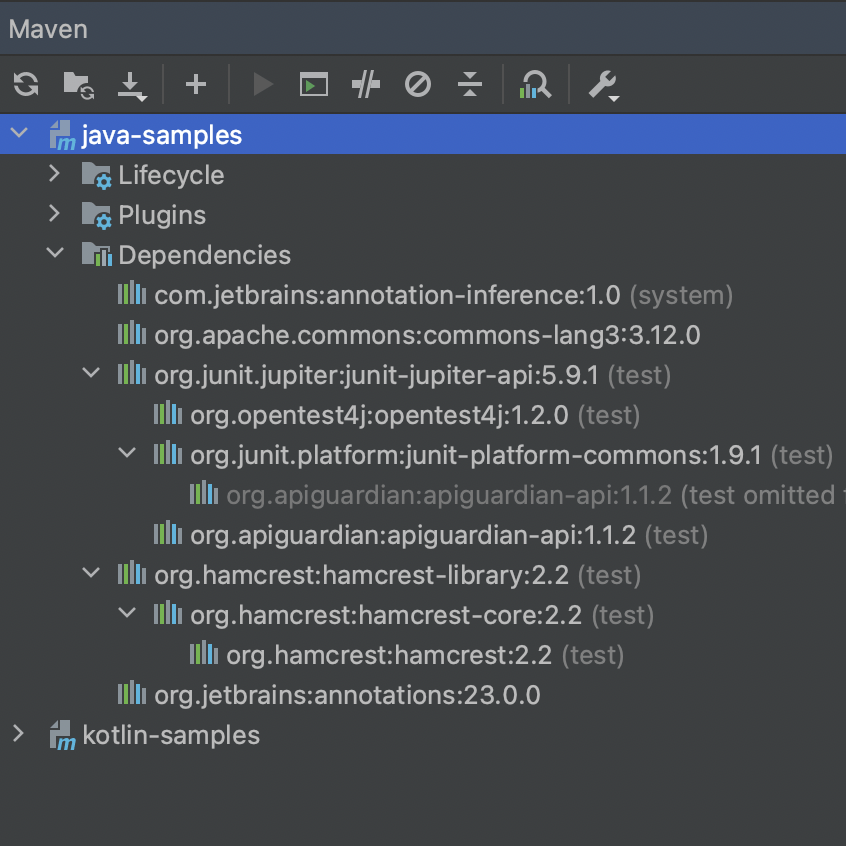The image size is (846, 846).
Task: Reload all Maven projects
Action: pos(25,84)
